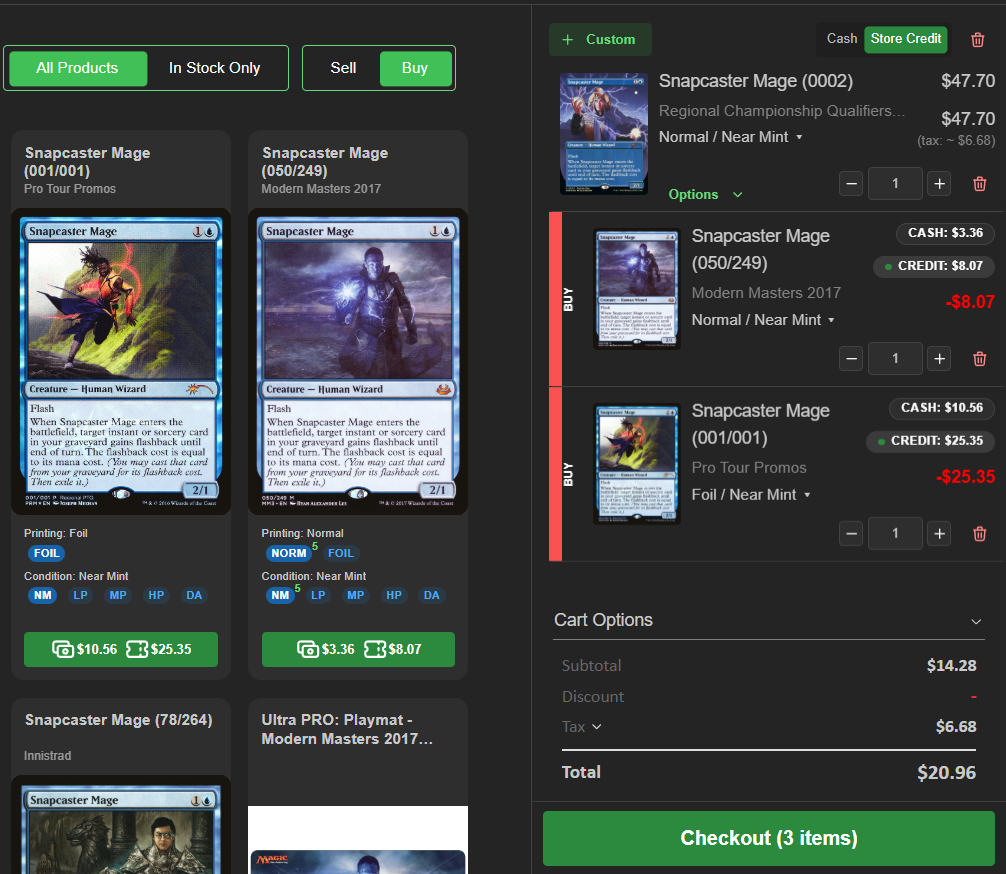
Task: Increase quantity of Snapcaster Mage (0002)
Action: [938, 184]
